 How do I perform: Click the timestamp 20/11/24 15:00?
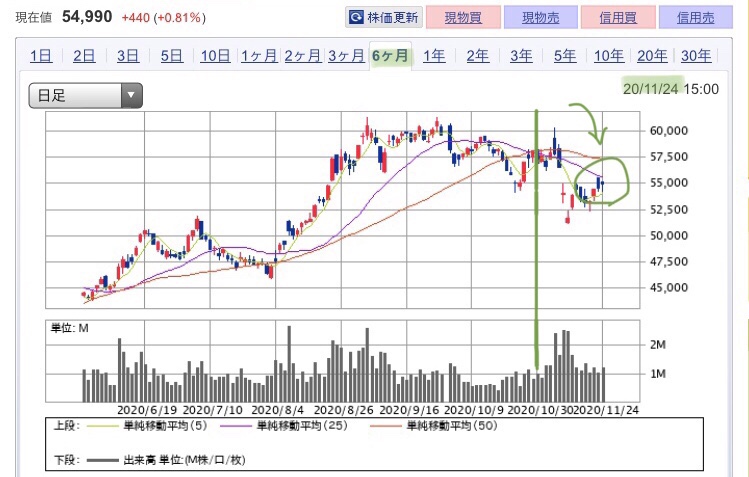[x=671, y=89]
